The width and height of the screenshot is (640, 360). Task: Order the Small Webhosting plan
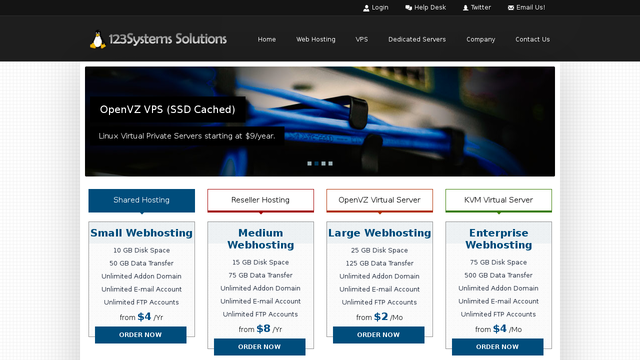tap(140, 335)
